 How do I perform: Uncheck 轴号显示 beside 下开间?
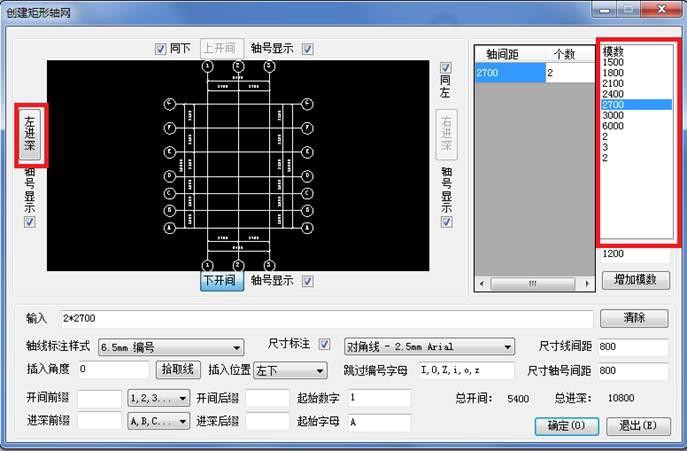pyautogui.click(x=308, y=281)
